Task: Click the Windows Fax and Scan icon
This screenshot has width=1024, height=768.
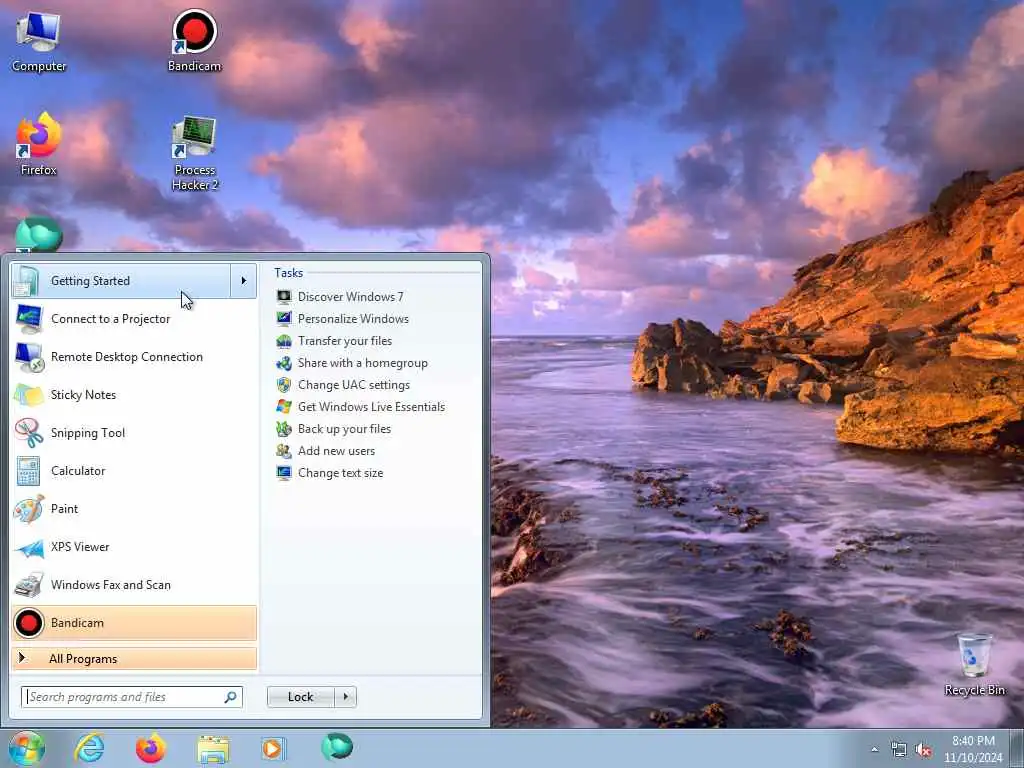Action: coord(29,585)
